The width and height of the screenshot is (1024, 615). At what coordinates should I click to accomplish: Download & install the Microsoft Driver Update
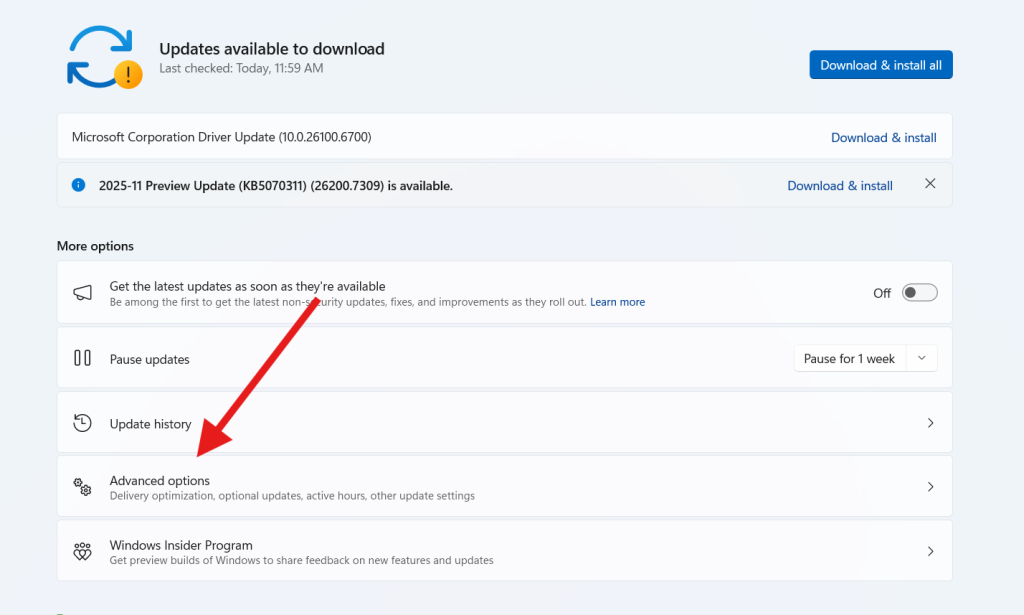(x=883, y=137)
